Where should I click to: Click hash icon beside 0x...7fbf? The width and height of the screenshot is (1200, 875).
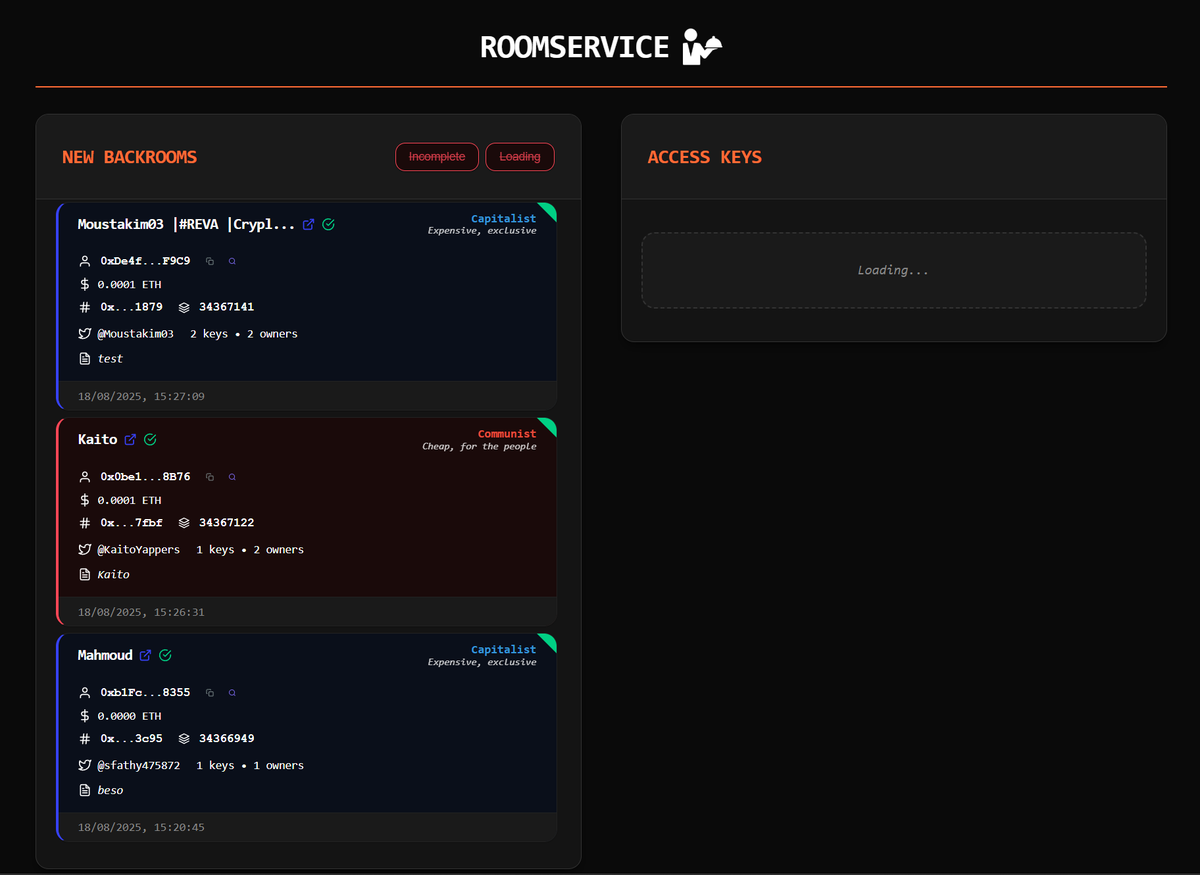pos(85,523)
